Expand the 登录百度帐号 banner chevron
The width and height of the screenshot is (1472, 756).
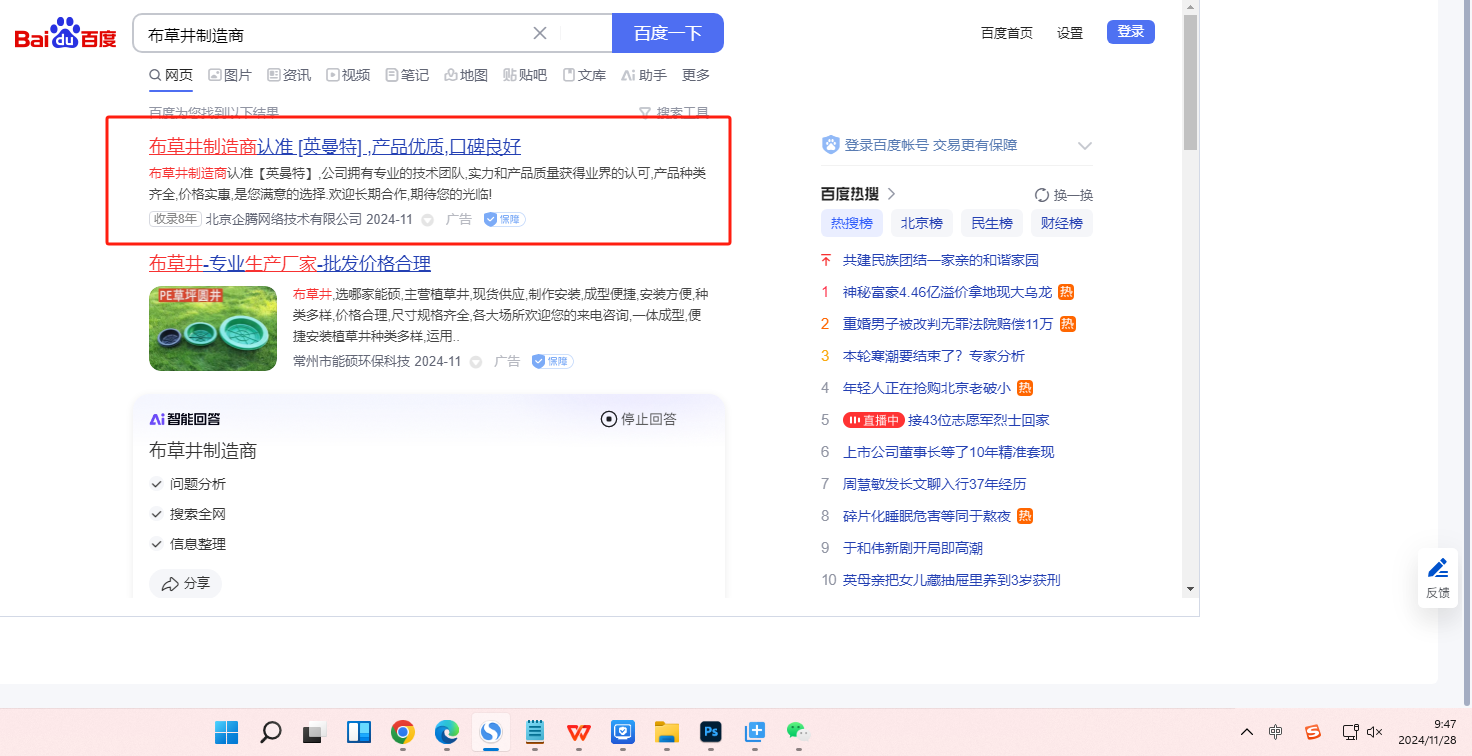1085,146
